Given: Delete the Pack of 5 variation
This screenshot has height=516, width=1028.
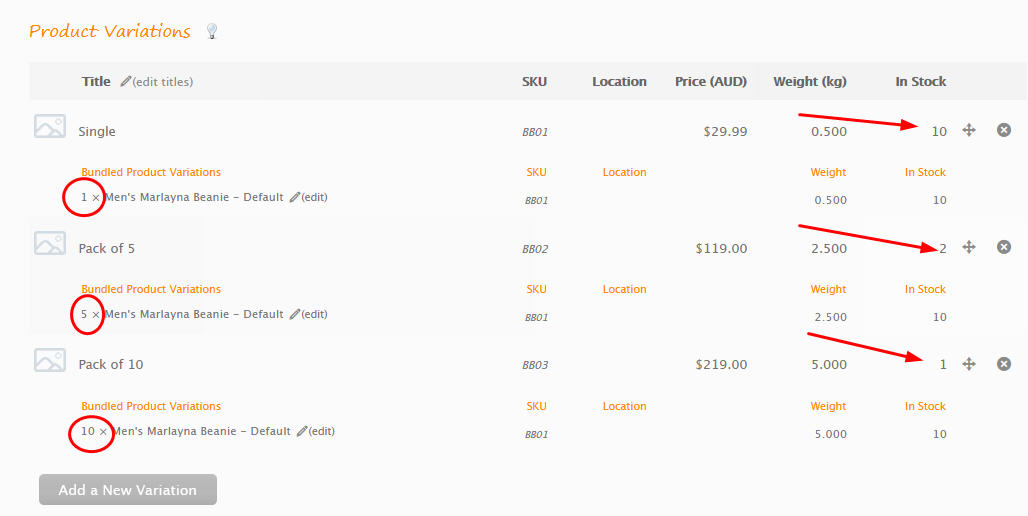Looking at the screenshot, I should point(1004,247).
